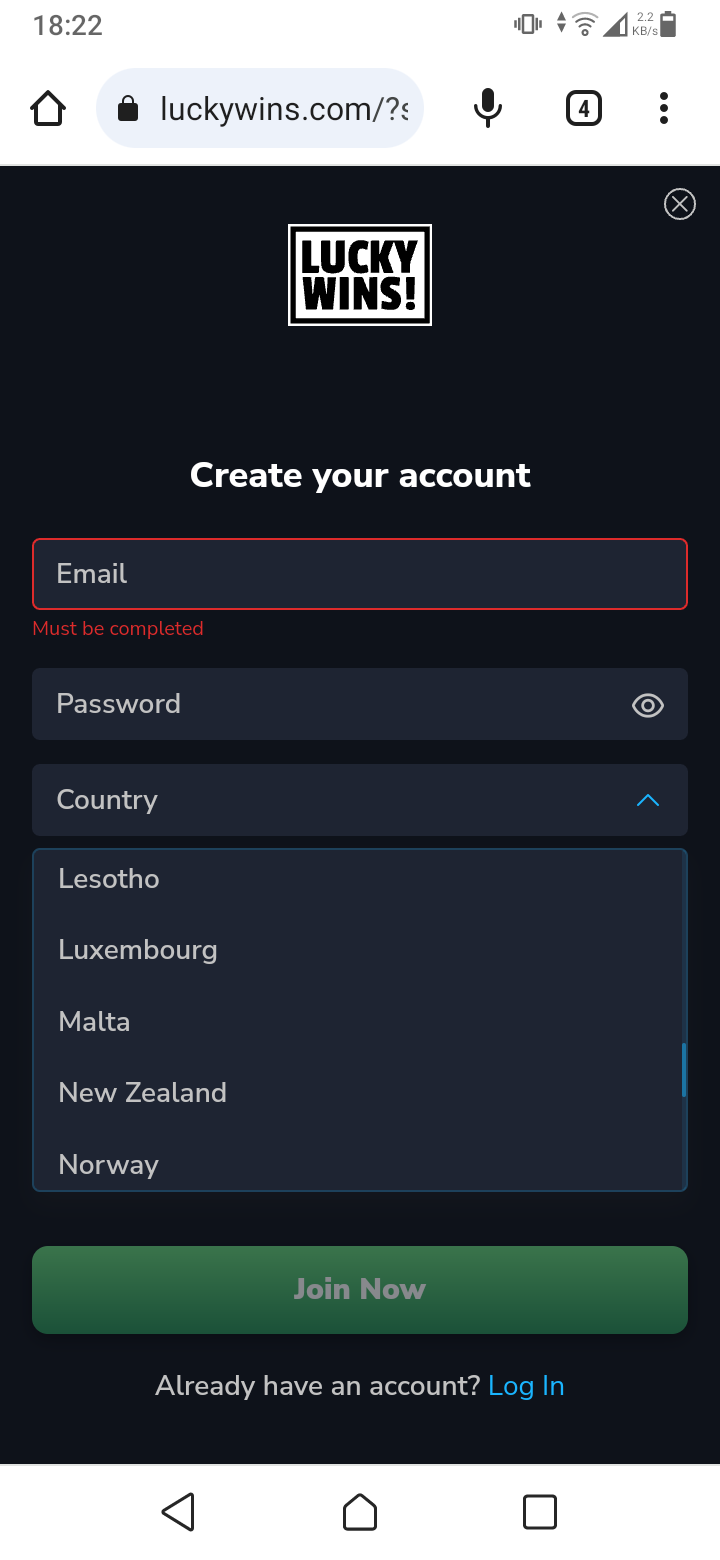This screenshot has width=720, height=1560.
Task: Tap the padlock site security icon
Action: (x=128, y=108)
